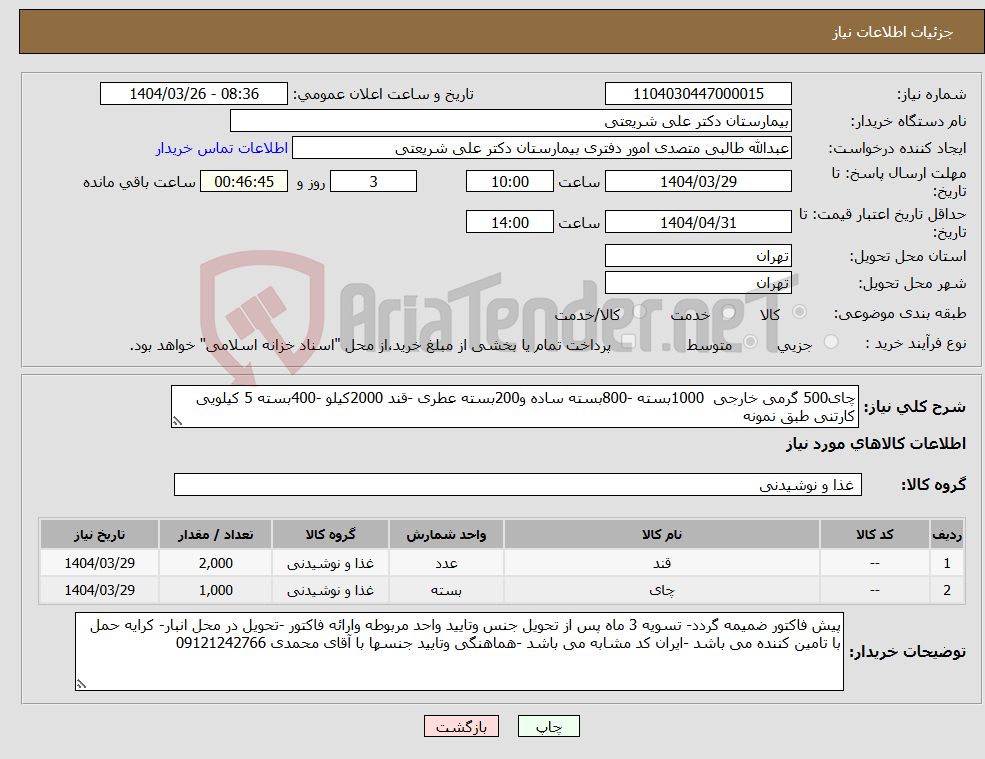Click the تعداد / مقدار column header
Image resolution: width=985 pixels, height=759 pixels.
[x=215, y=535]
